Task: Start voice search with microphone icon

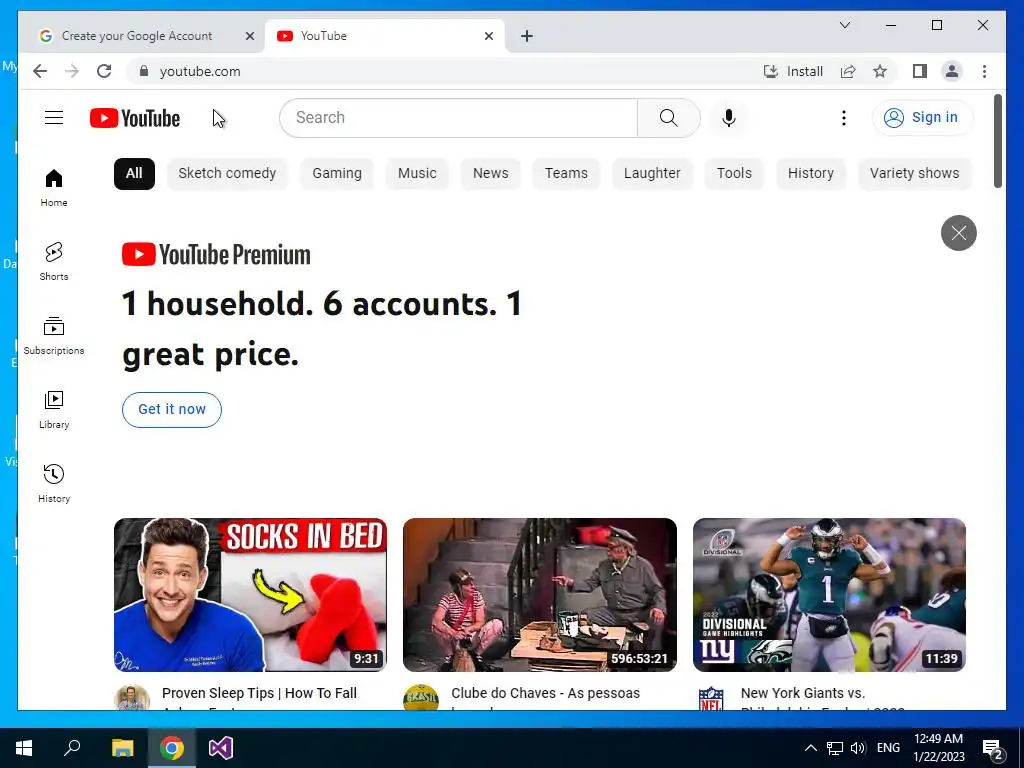Action: 729,118
